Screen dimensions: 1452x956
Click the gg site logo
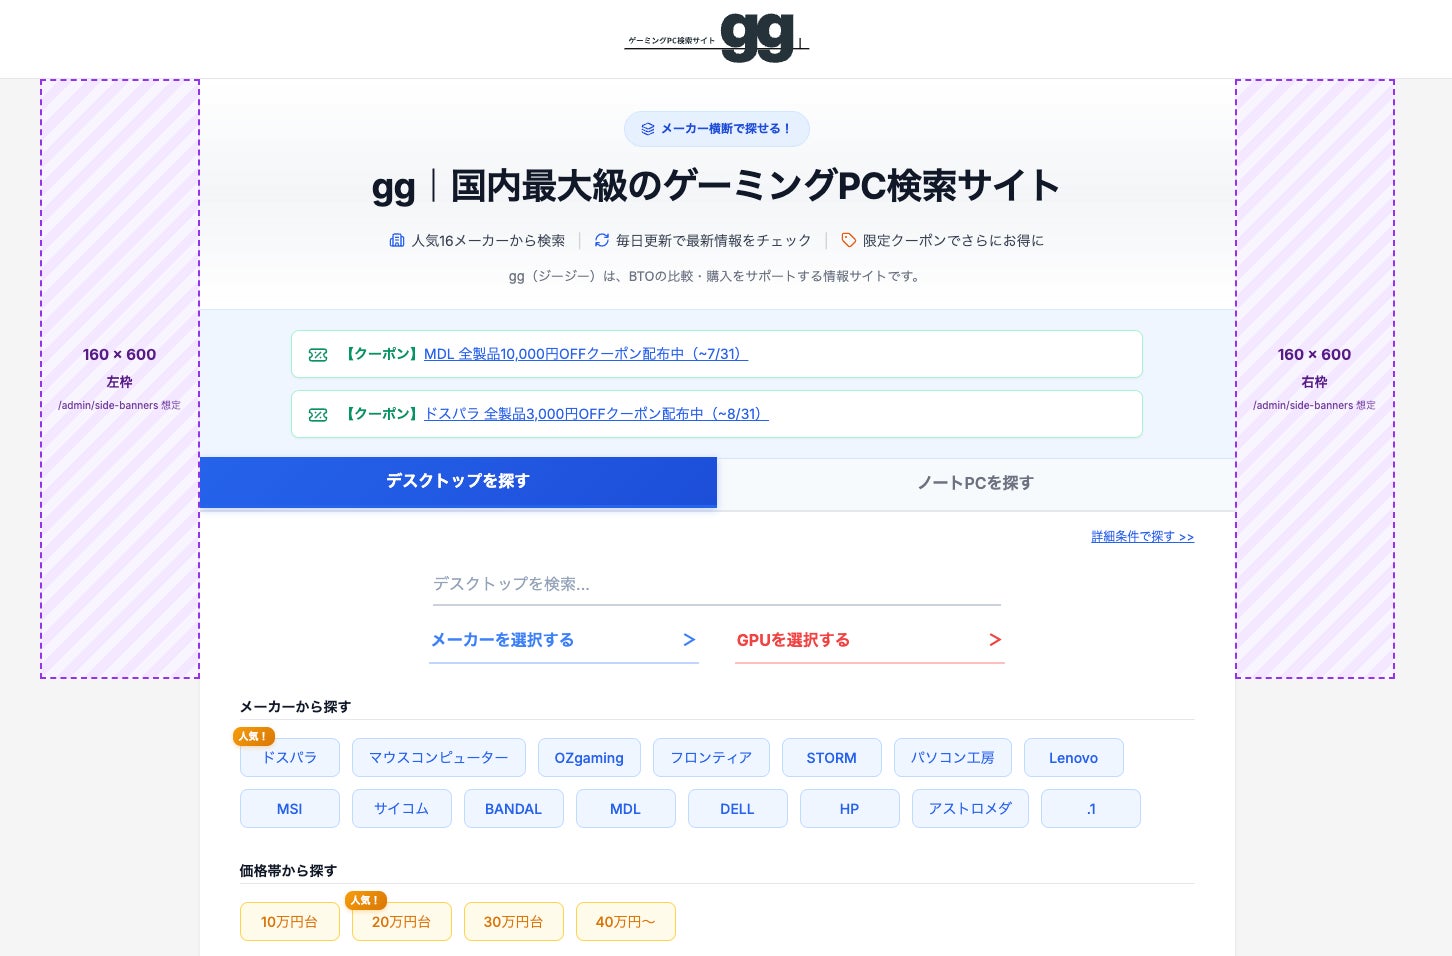(716, 38)
